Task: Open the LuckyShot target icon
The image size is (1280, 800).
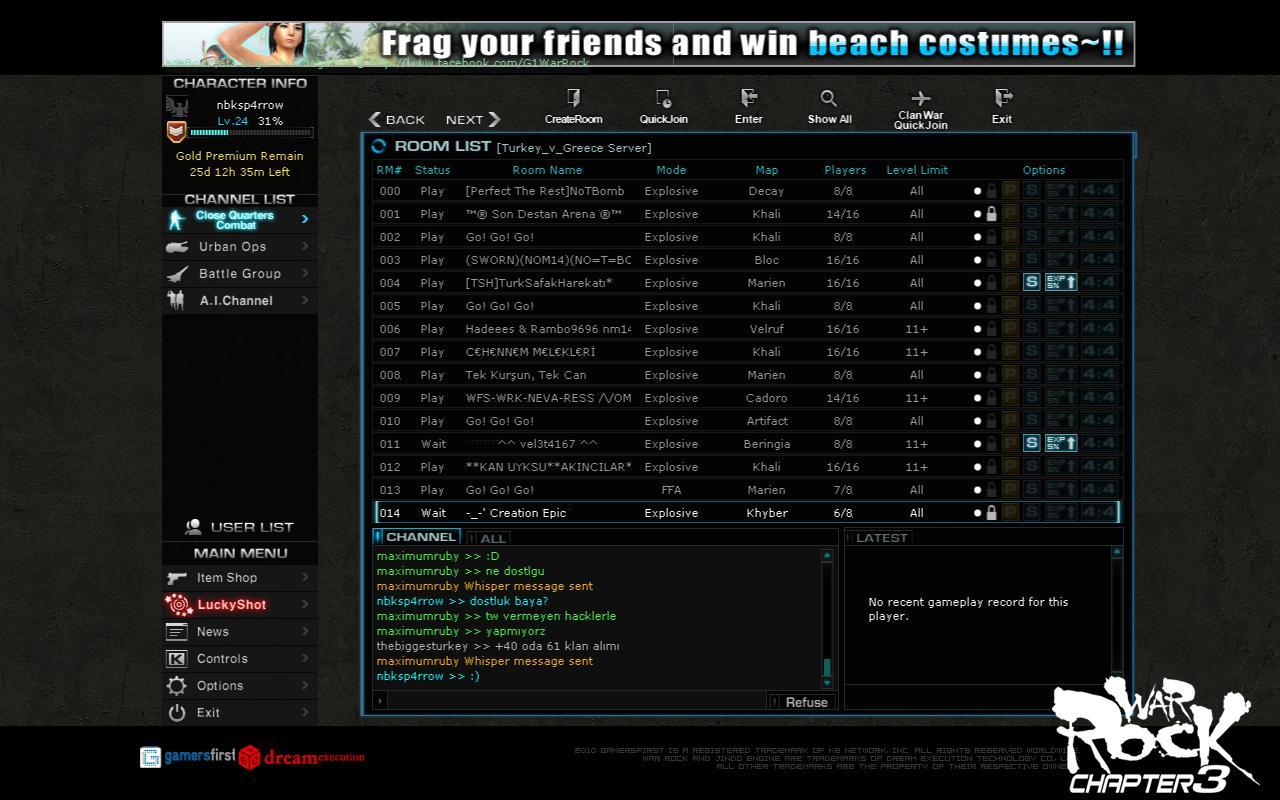Action: tap(178, 604)
